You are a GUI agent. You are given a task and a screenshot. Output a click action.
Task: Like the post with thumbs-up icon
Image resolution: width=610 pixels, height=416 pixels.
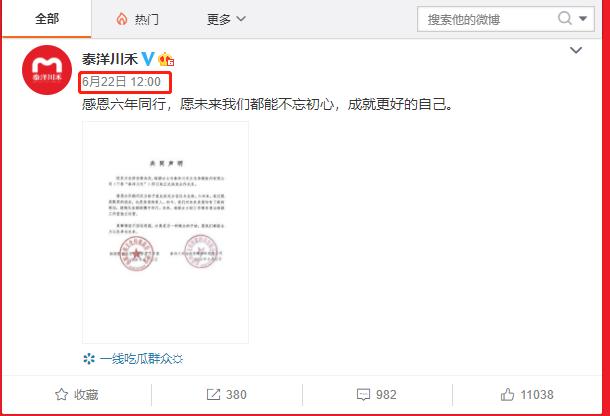[507, 395]
